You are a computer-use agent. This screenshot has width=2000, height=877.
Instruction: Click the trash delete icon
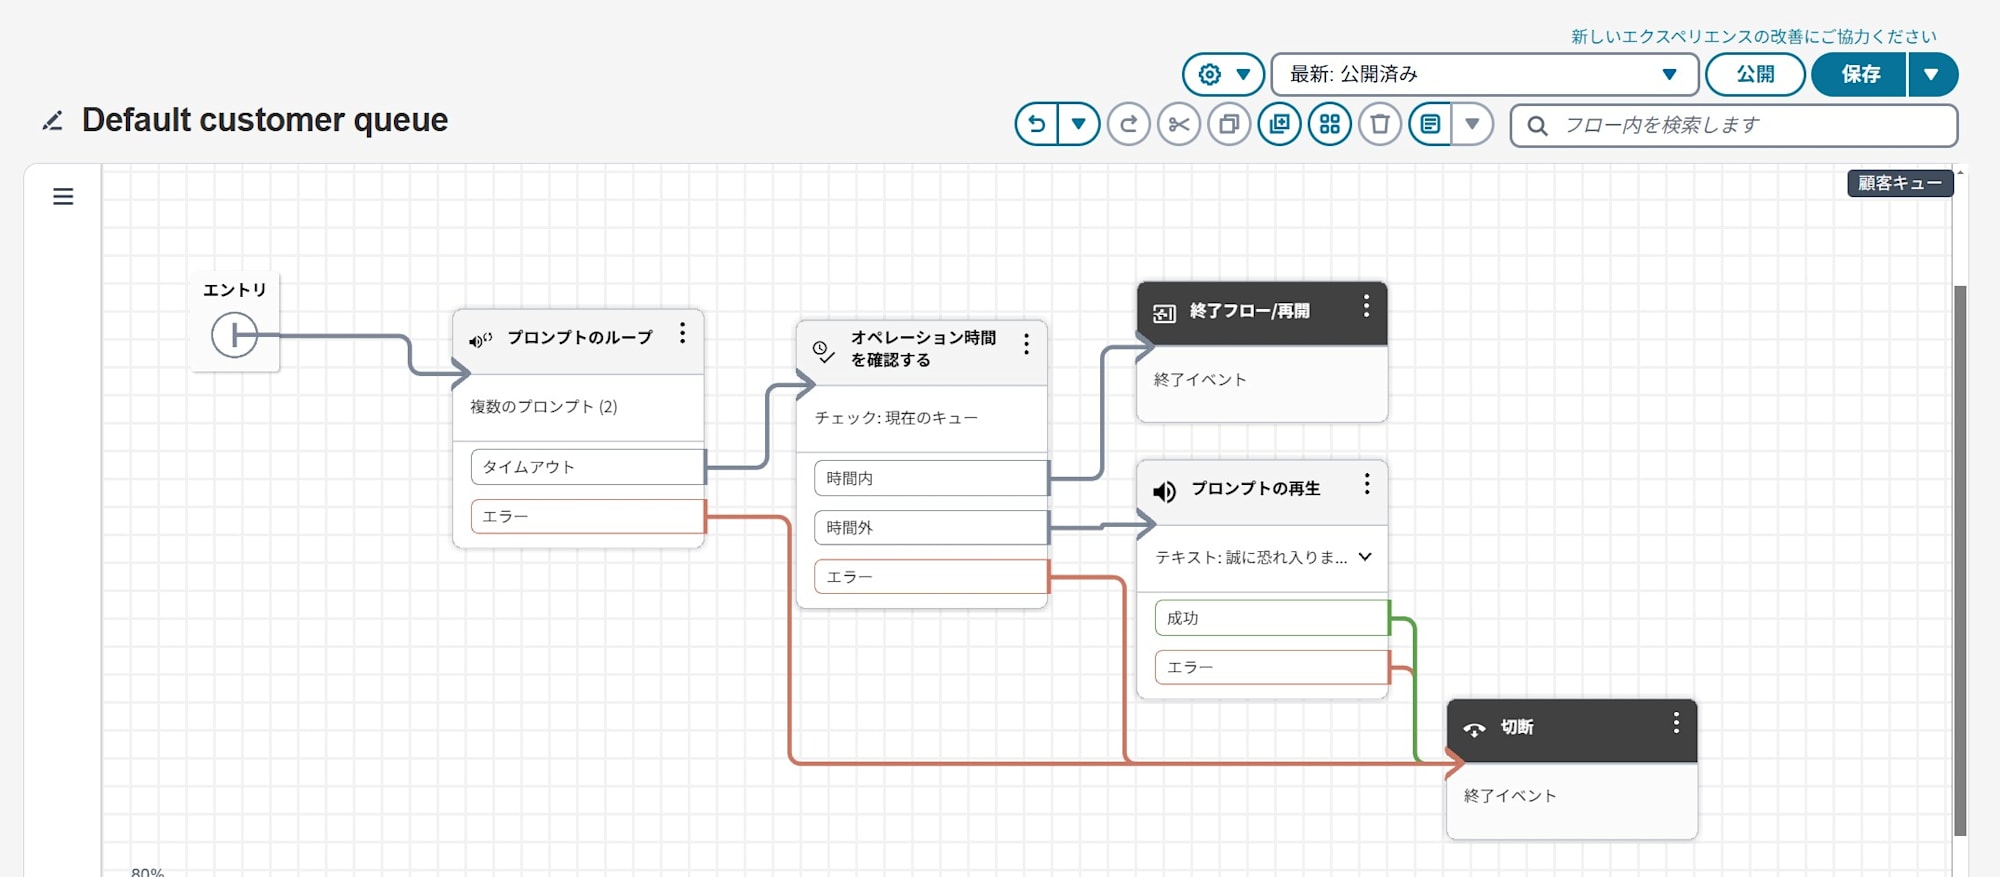click(x=1380, y=125)
